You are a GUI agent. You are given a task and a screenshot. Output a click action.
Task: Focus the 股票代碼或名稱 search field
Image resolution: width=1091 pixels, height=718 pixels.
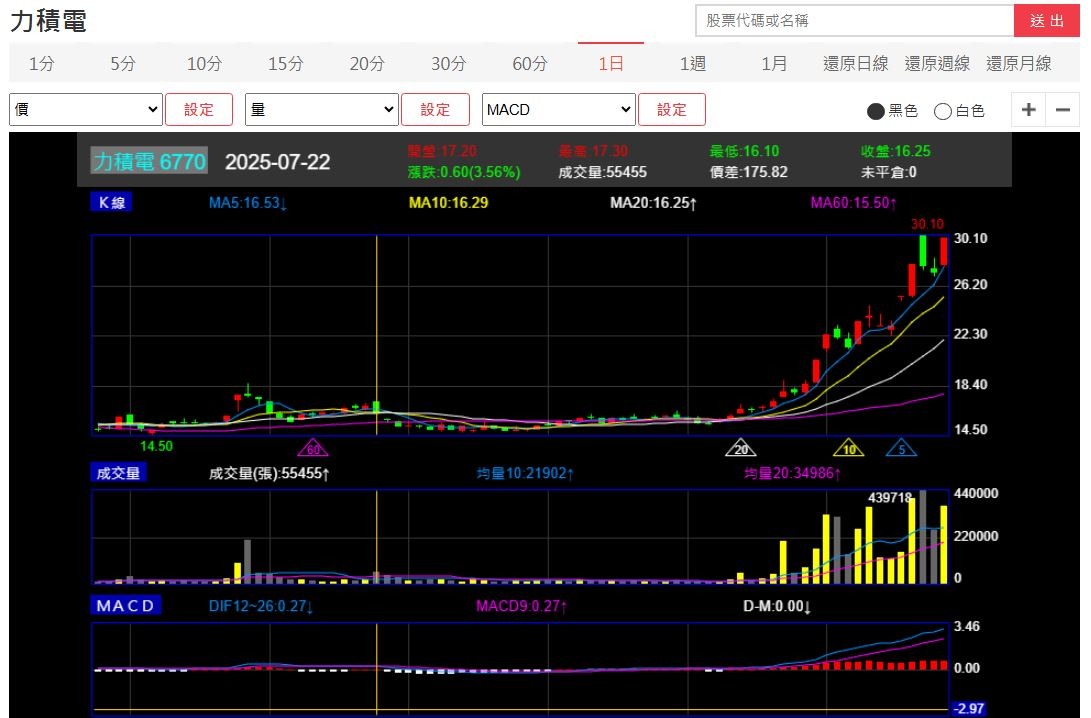tap(854, 21)
